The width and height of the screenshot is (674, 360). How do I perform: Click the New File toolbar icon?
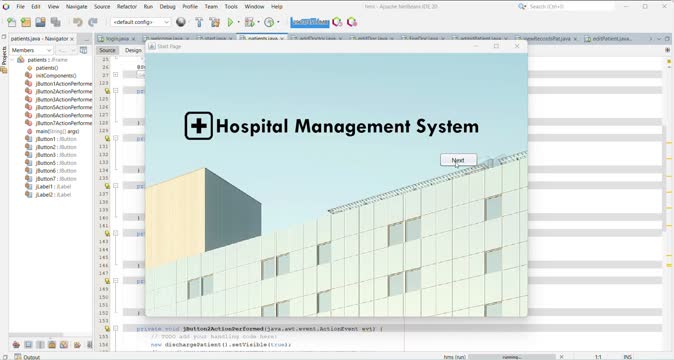click(12, 22)
